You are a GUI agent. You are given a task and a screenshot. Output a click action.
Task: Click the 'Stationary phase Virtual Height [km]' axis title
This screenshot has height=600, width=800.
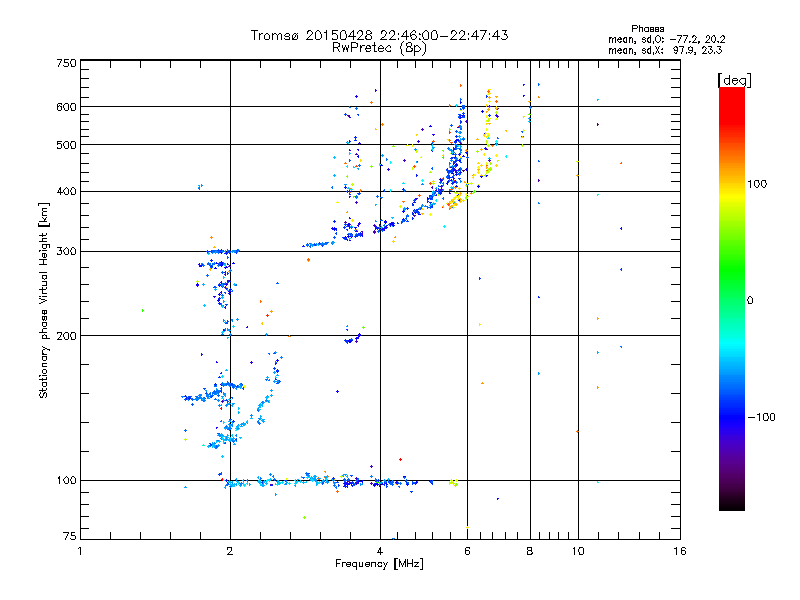[44, 300]
